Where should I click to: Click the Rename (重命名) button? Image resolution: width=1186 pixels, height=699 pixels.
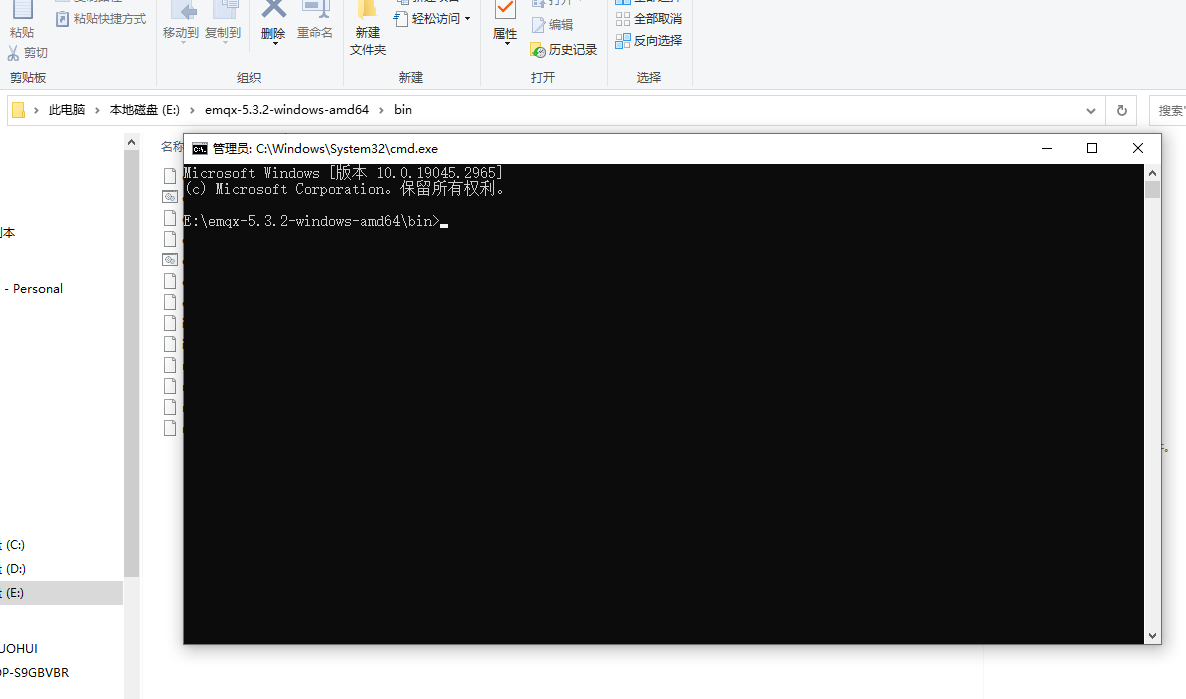point(315,21)
